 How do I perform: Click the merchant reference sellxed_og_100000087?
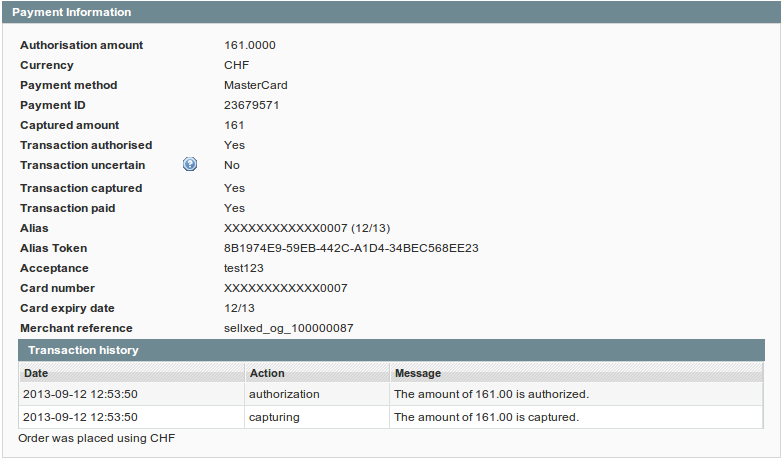point(288,328)
